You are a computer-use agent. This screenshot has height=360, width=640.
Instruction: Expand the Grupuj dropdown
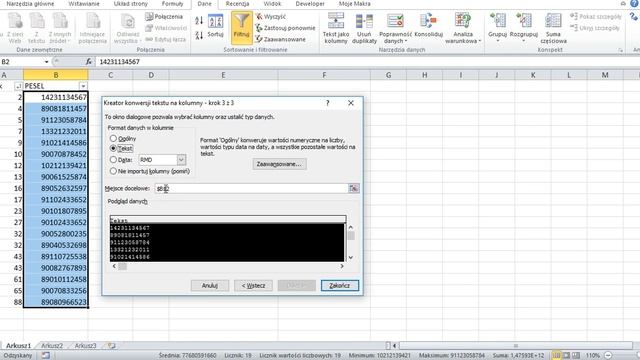tap(498, 41)
